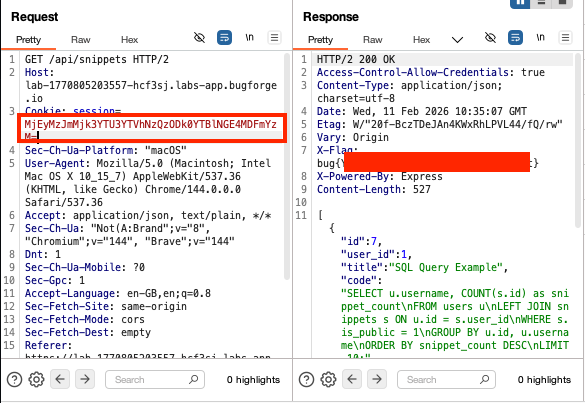Click the Content-Type response header
The height and width of the screenshot is (403, 585).
(x=410, y=92)
